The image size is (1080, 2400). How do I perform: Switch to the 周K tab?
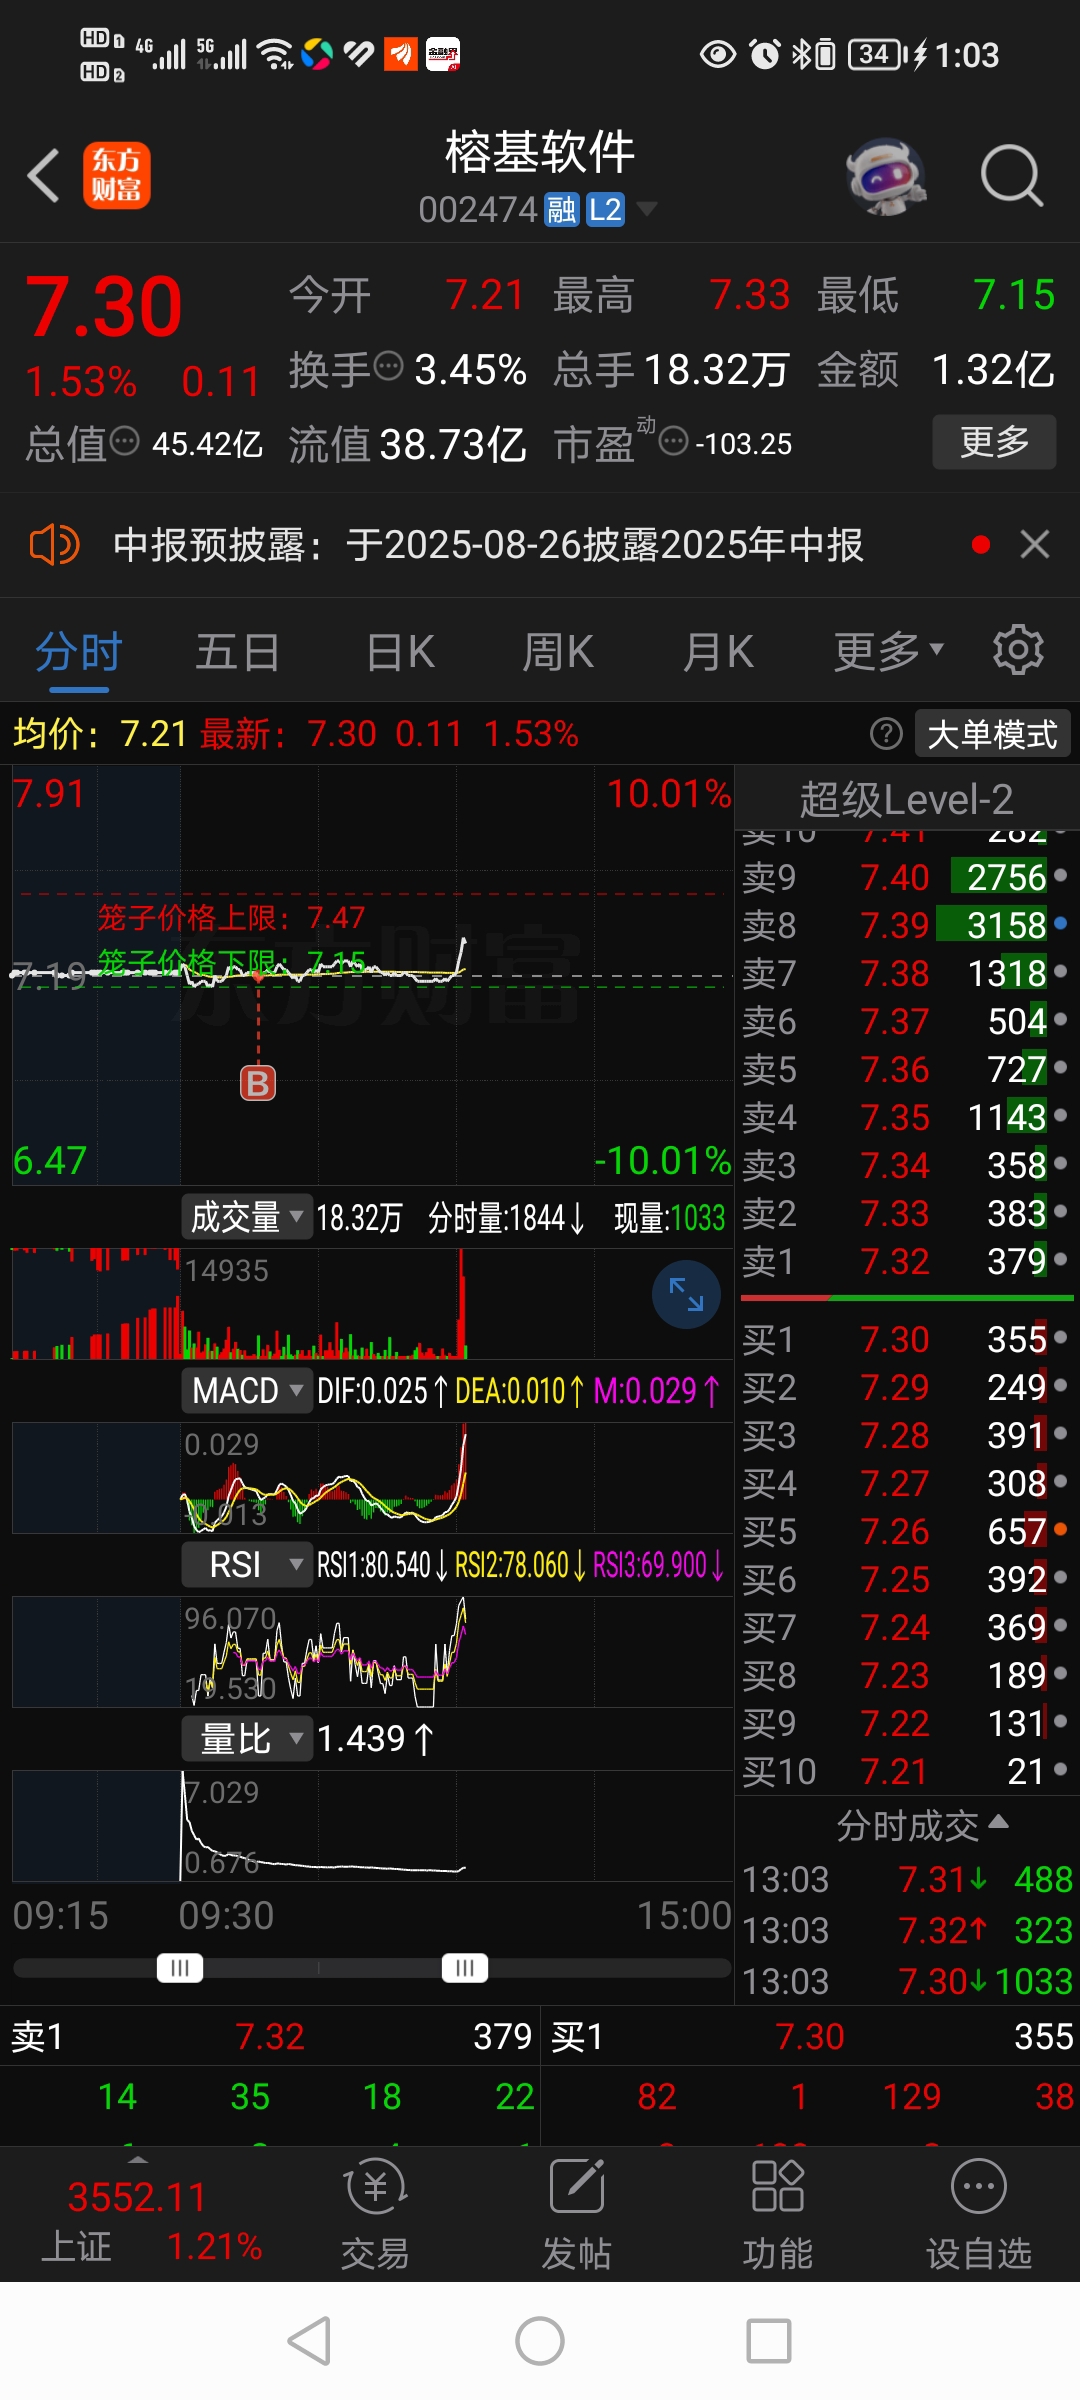pos(558,651)
